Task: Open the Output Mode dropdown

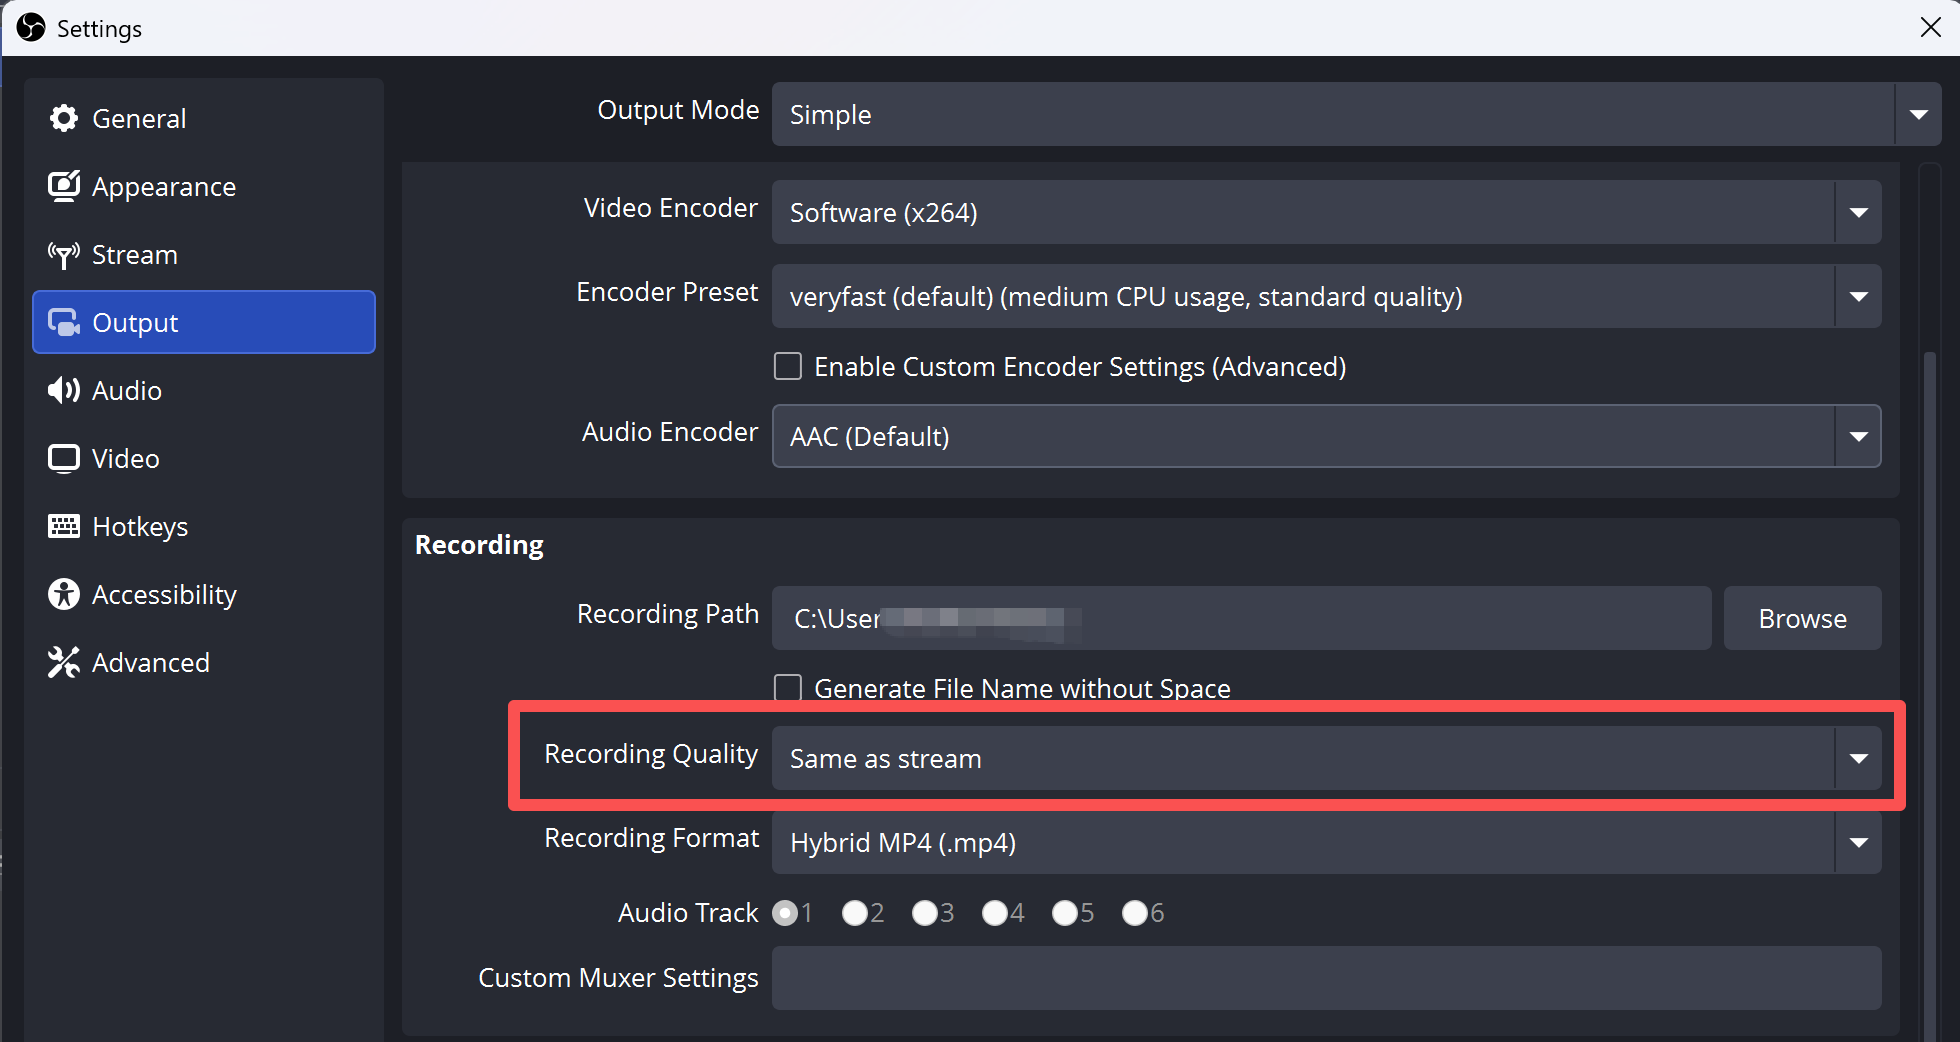Action: [1356, 114]
